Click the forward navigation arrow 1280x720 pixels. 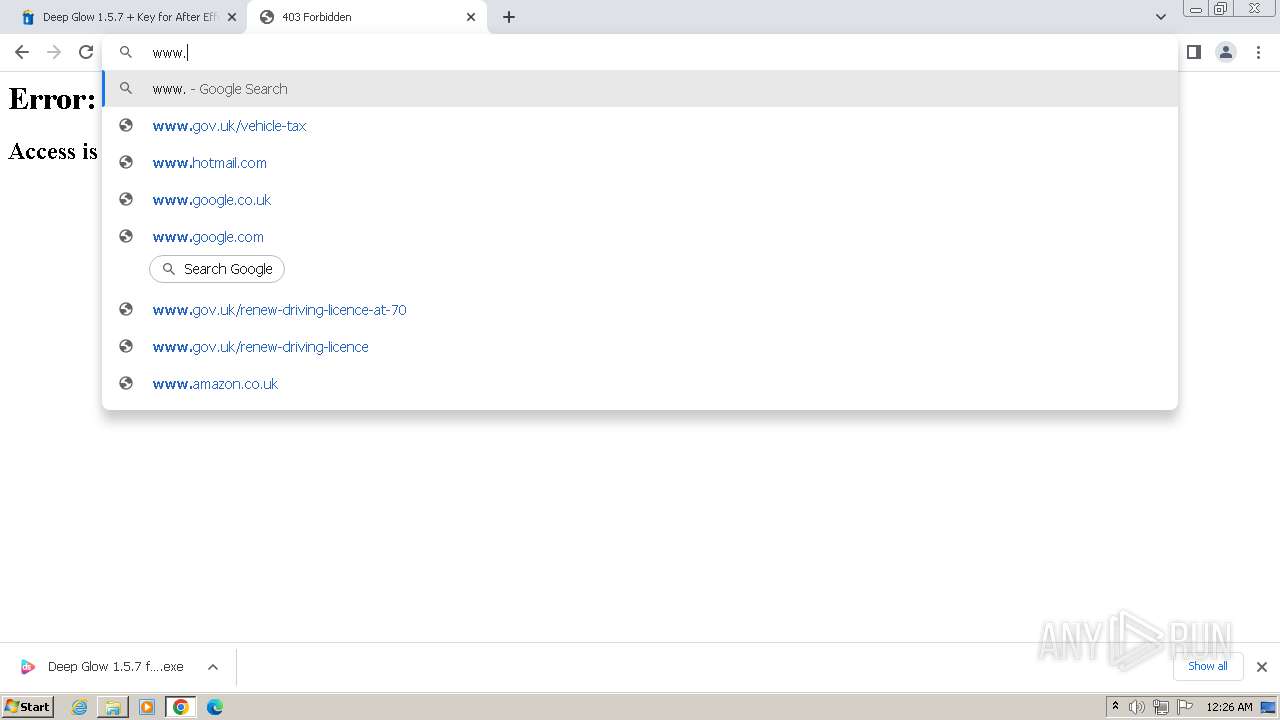(x=54, y=52)
